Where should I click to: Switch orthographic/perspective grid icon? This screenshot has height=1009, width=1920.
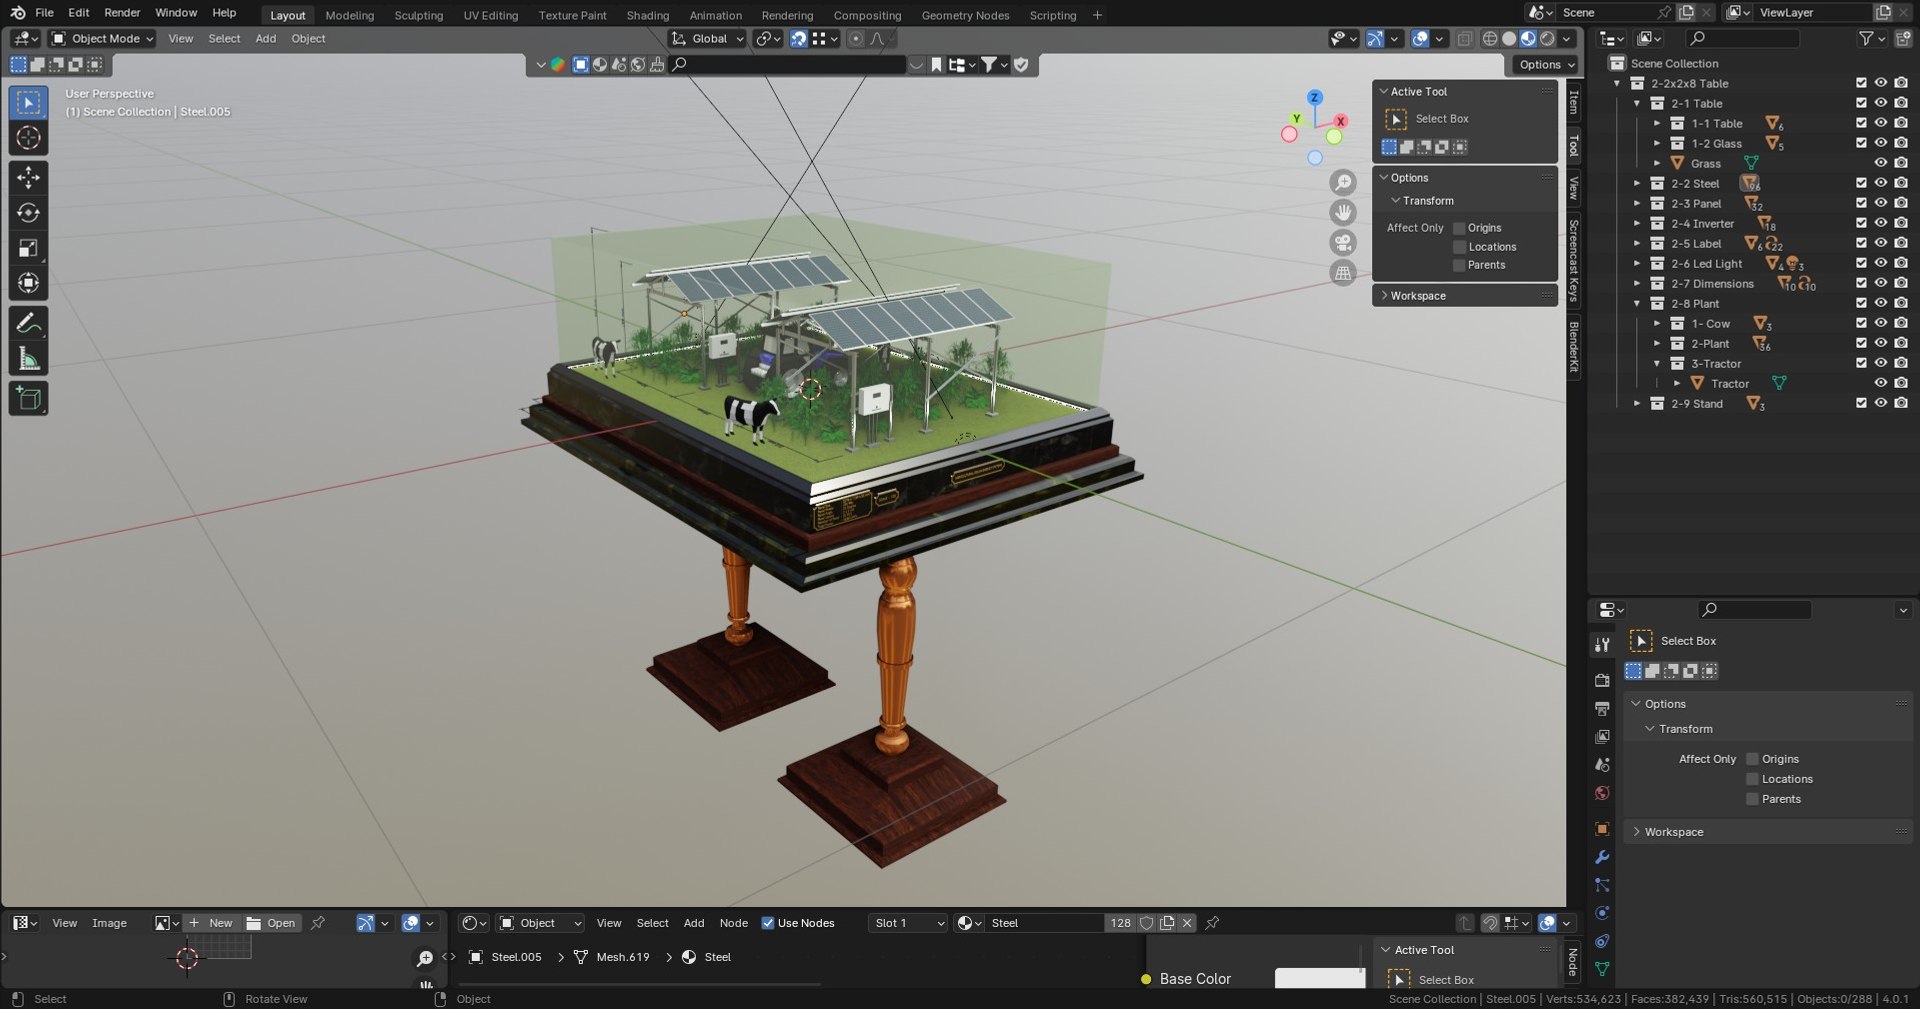click(1343, 272)
